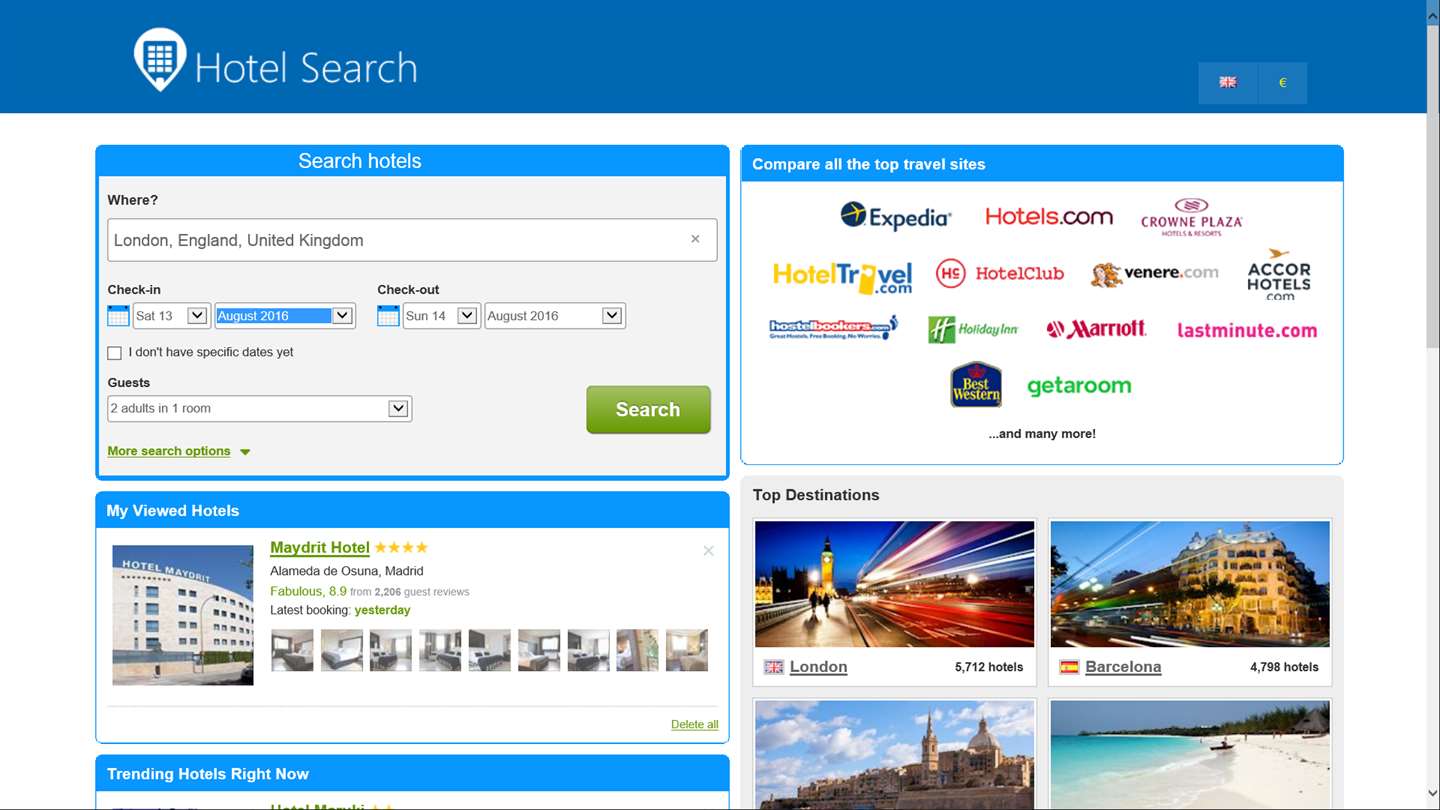Viewport: 1440px width, 810px height.
Task: Click the Marriott logo
Action: pos(1096,329)
